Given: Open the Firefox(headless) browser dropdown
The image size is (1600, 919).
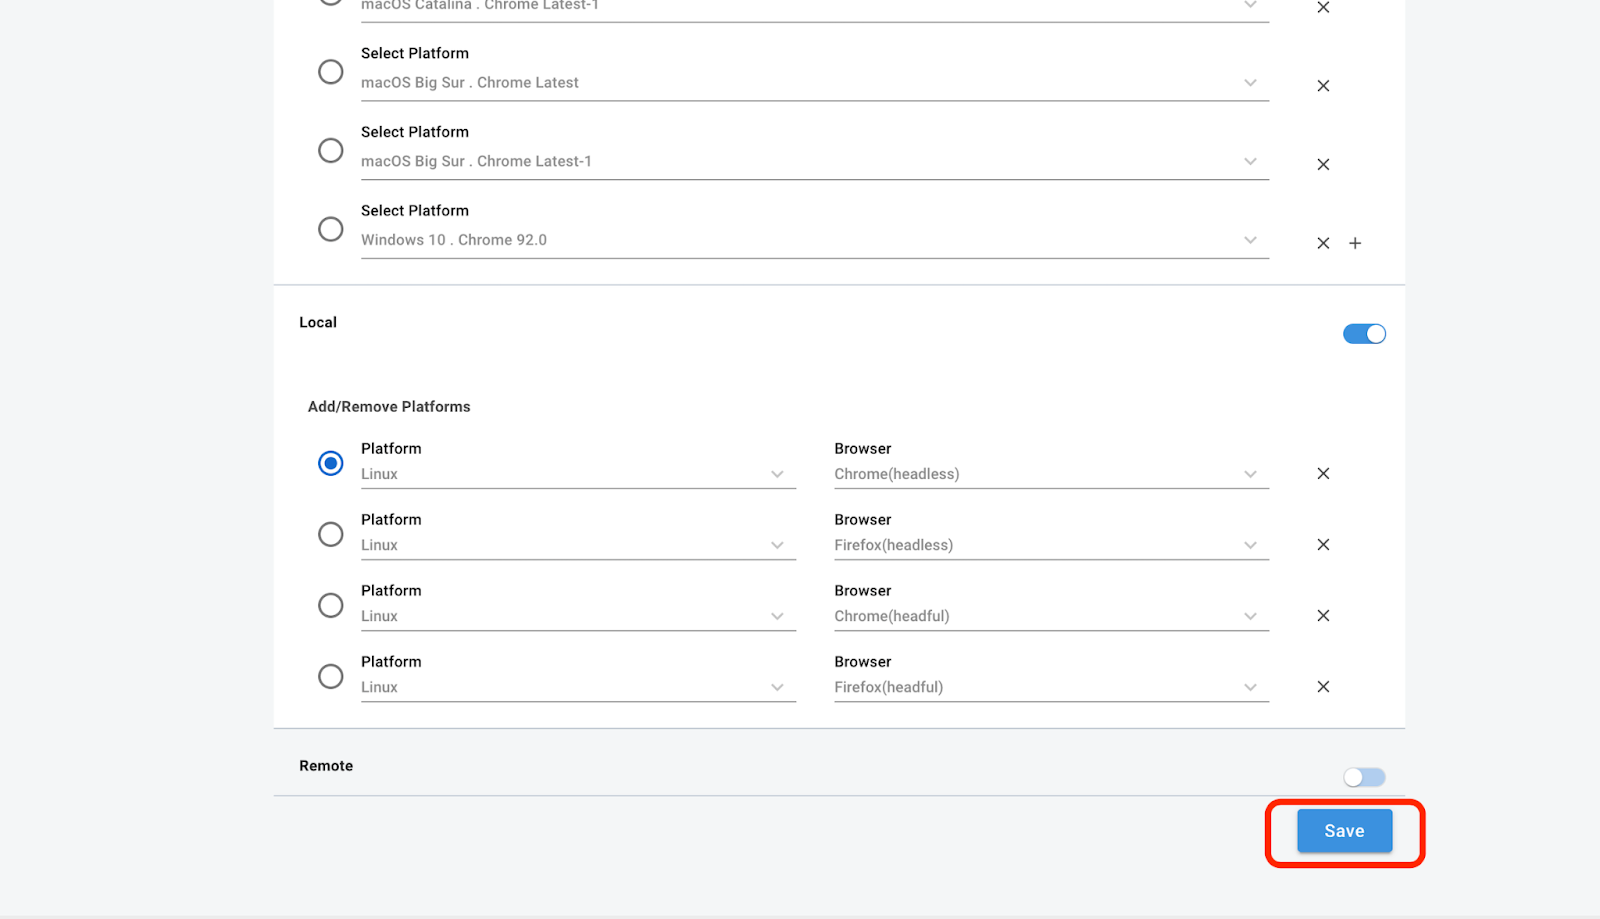Looking at the screenshot, I should [1051, 545].
